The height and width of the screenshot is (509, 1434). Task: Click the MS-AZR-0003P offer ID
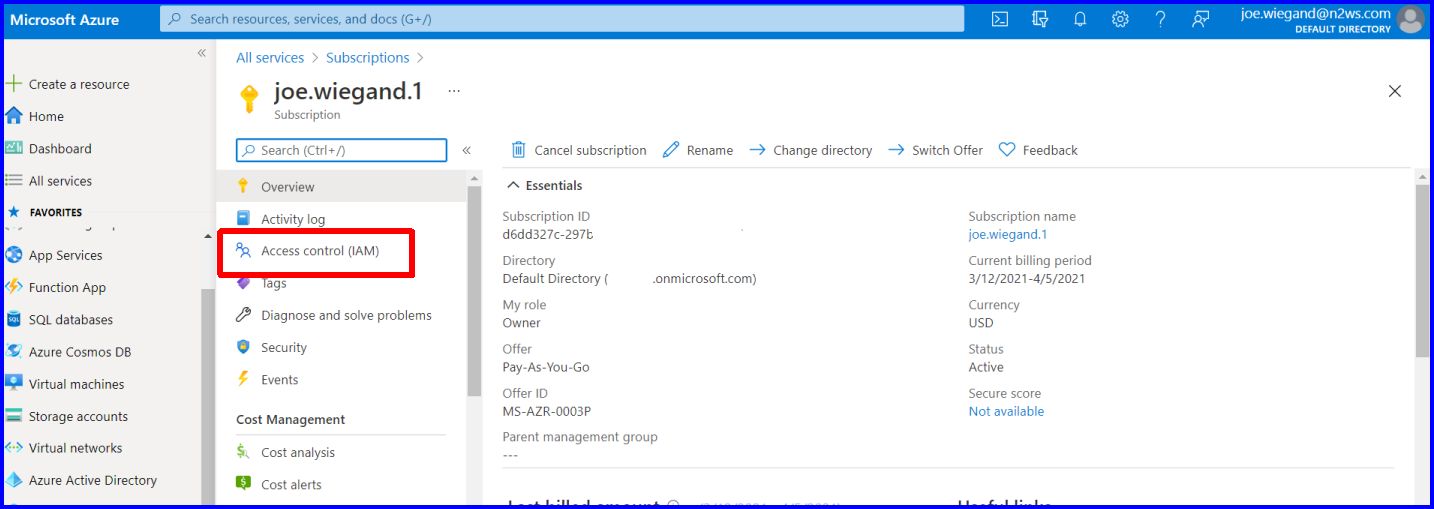coord(547,411)
